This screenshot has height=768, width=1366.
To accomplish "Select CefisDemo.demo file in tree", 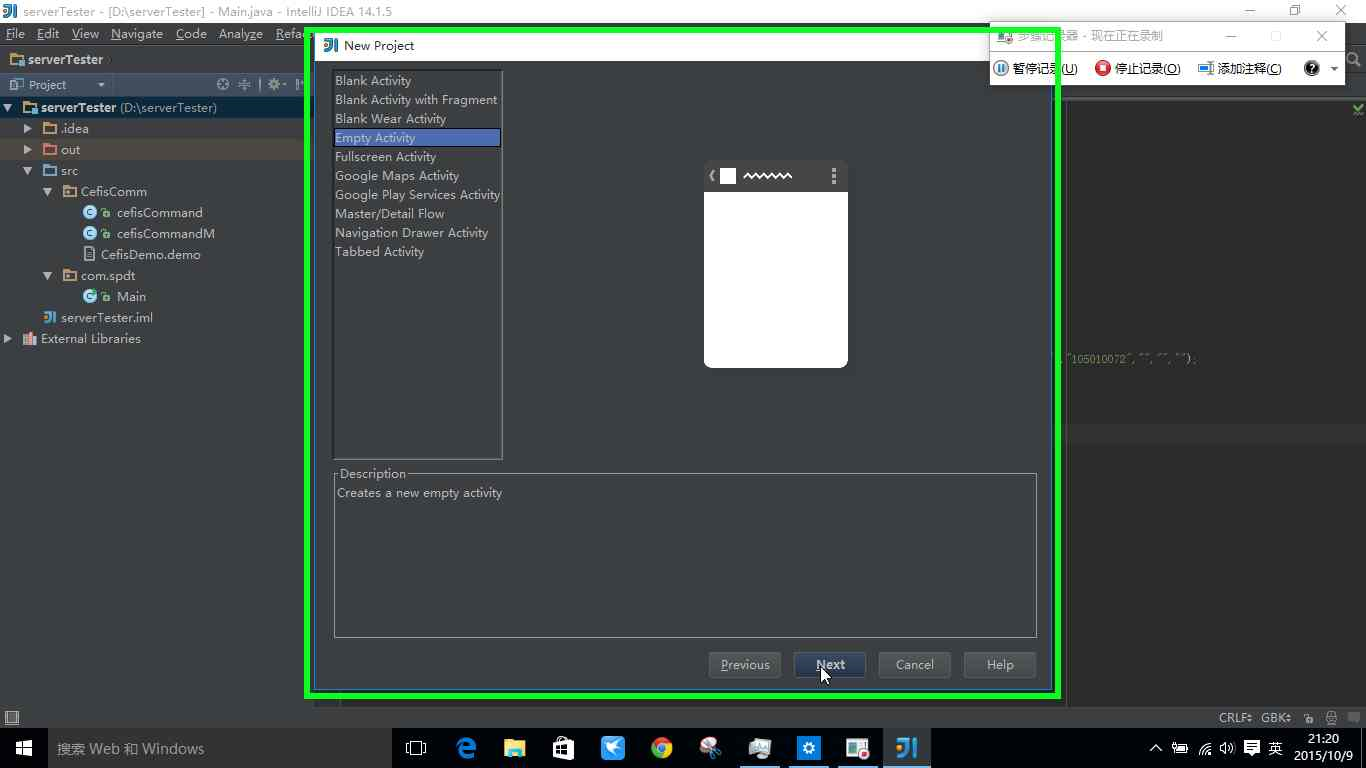I will [150, 254].
